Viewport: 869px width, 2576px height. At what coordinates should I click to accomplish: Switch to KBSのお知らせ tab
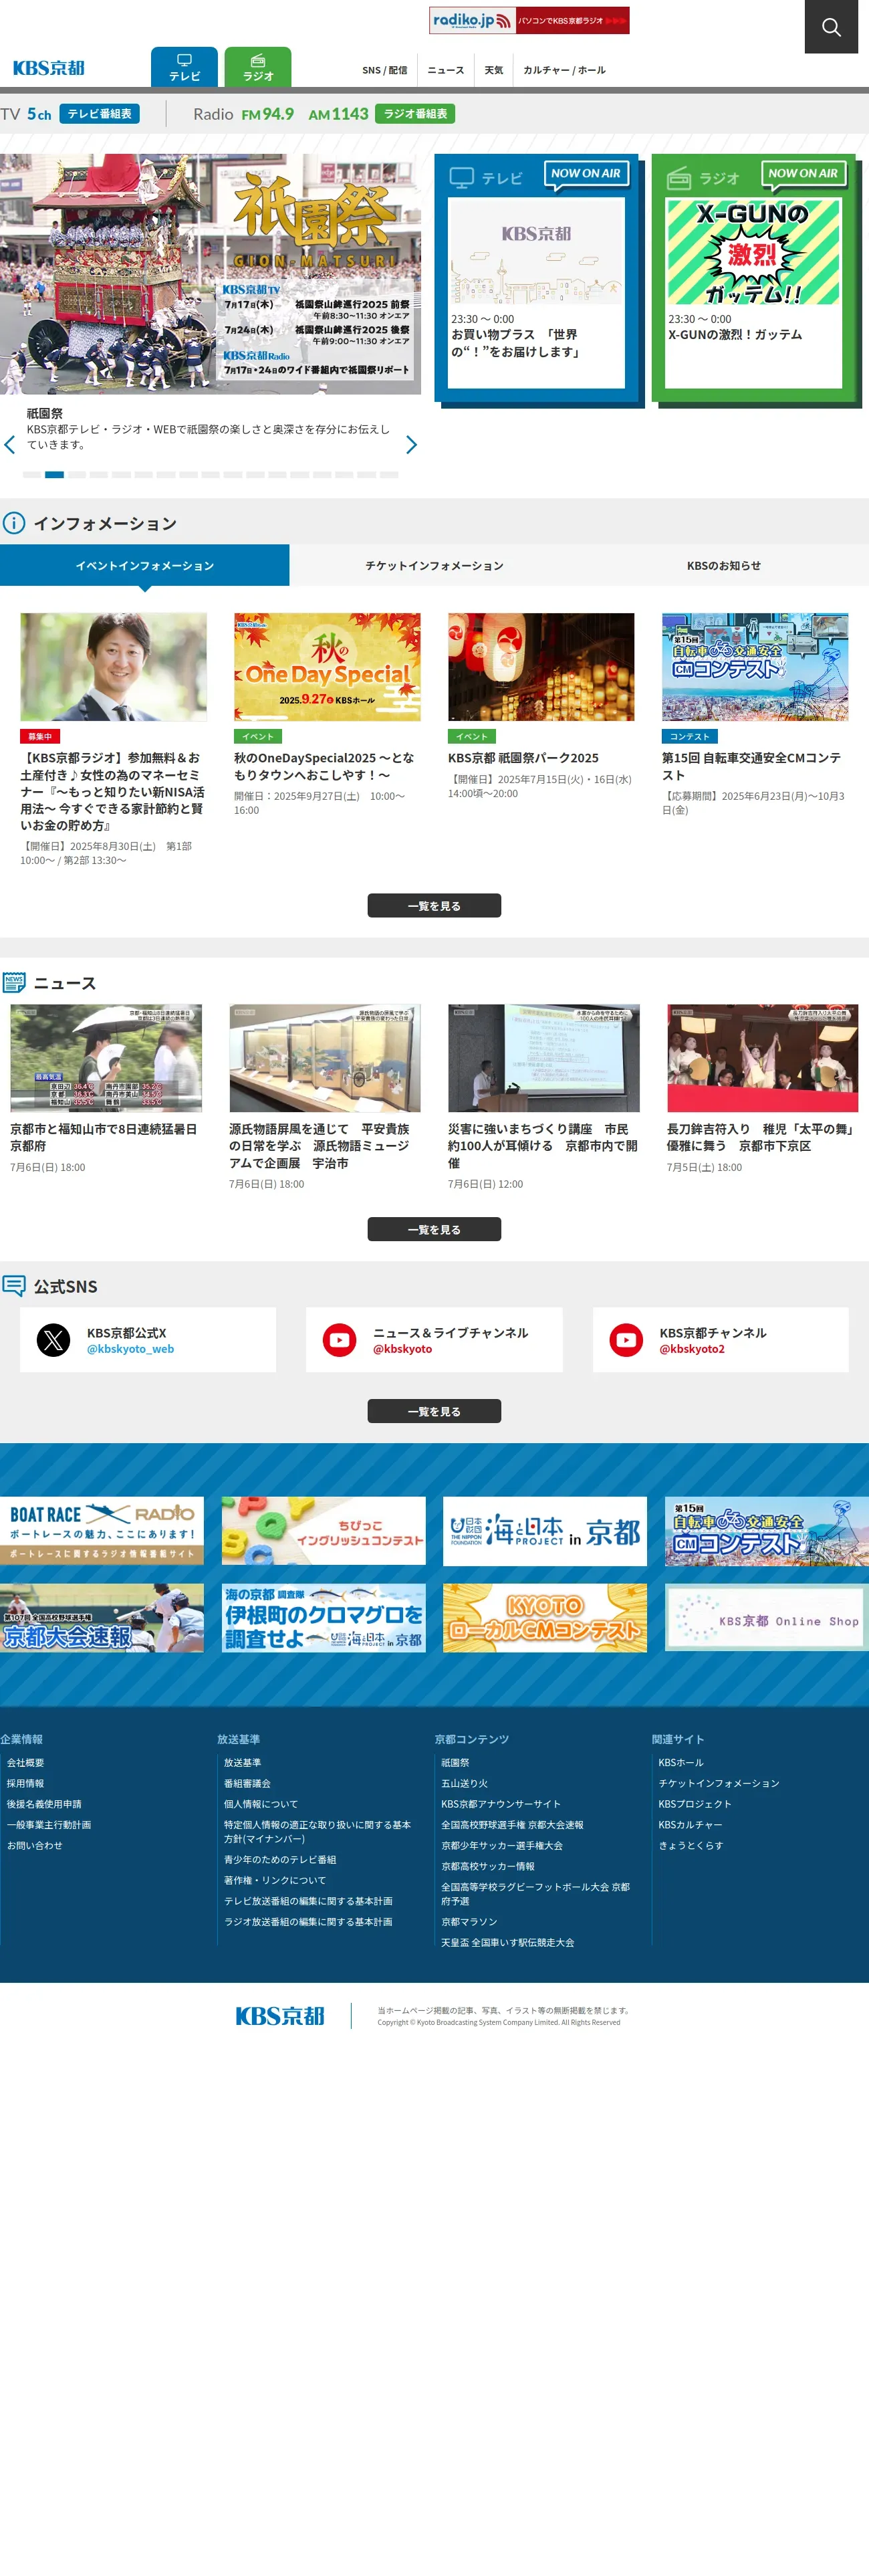click(x=724, y=565)
